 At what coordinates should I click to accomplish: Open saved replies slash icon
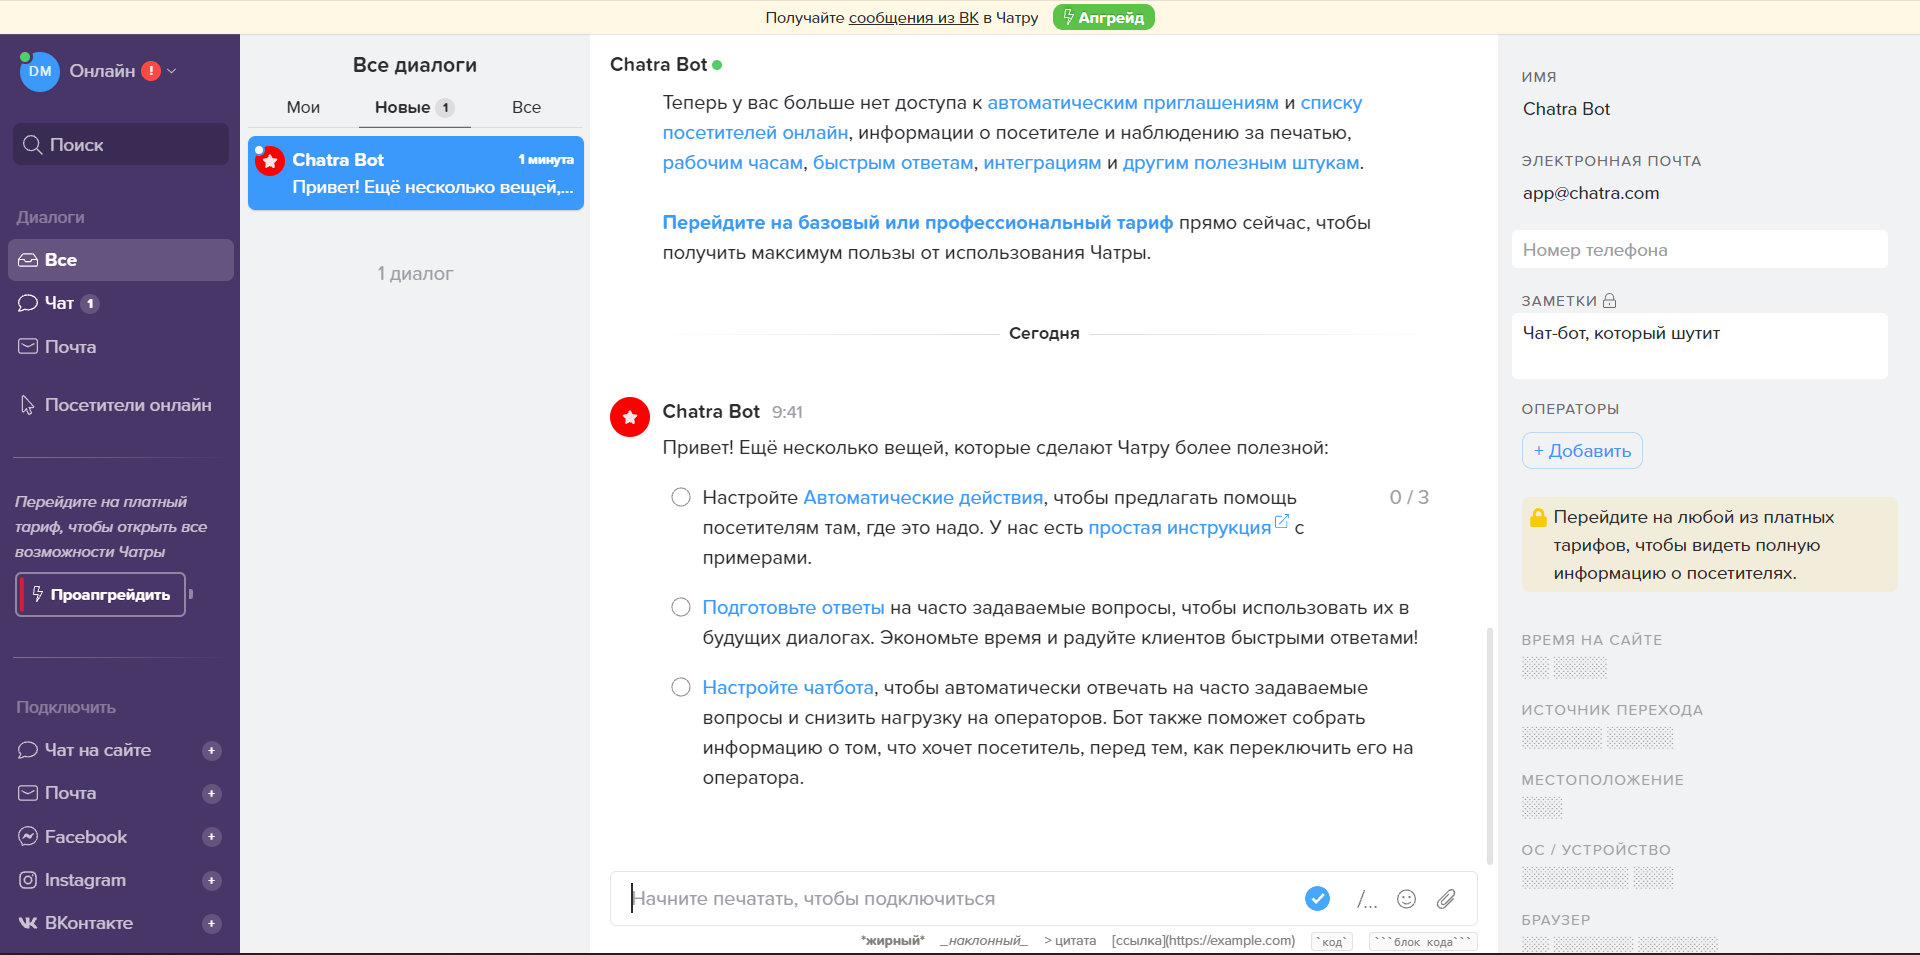point(1366,899)
